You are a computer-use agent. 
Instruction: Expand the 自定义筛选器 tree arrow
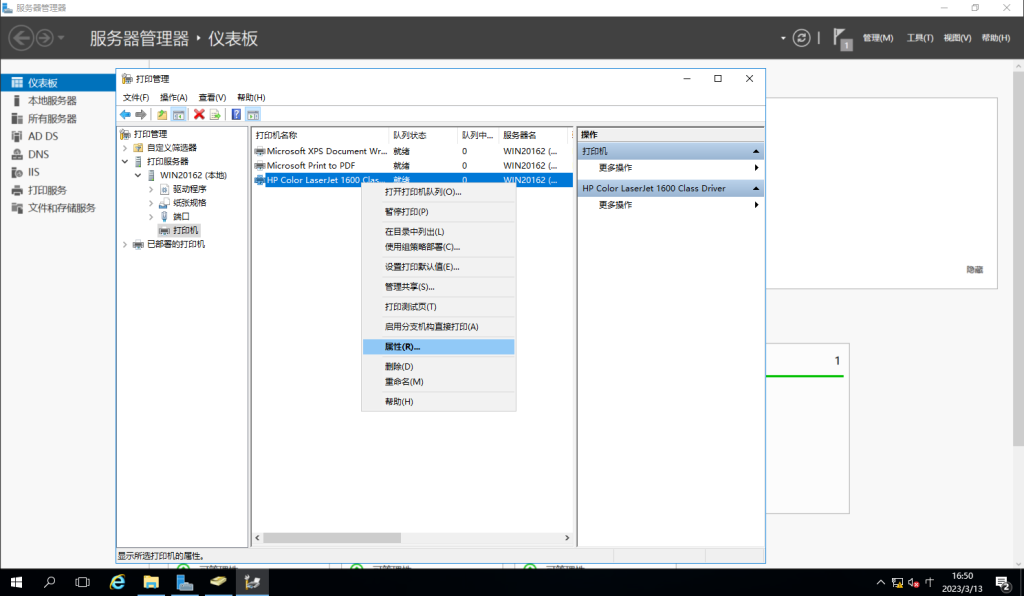(x=125, y=148)
